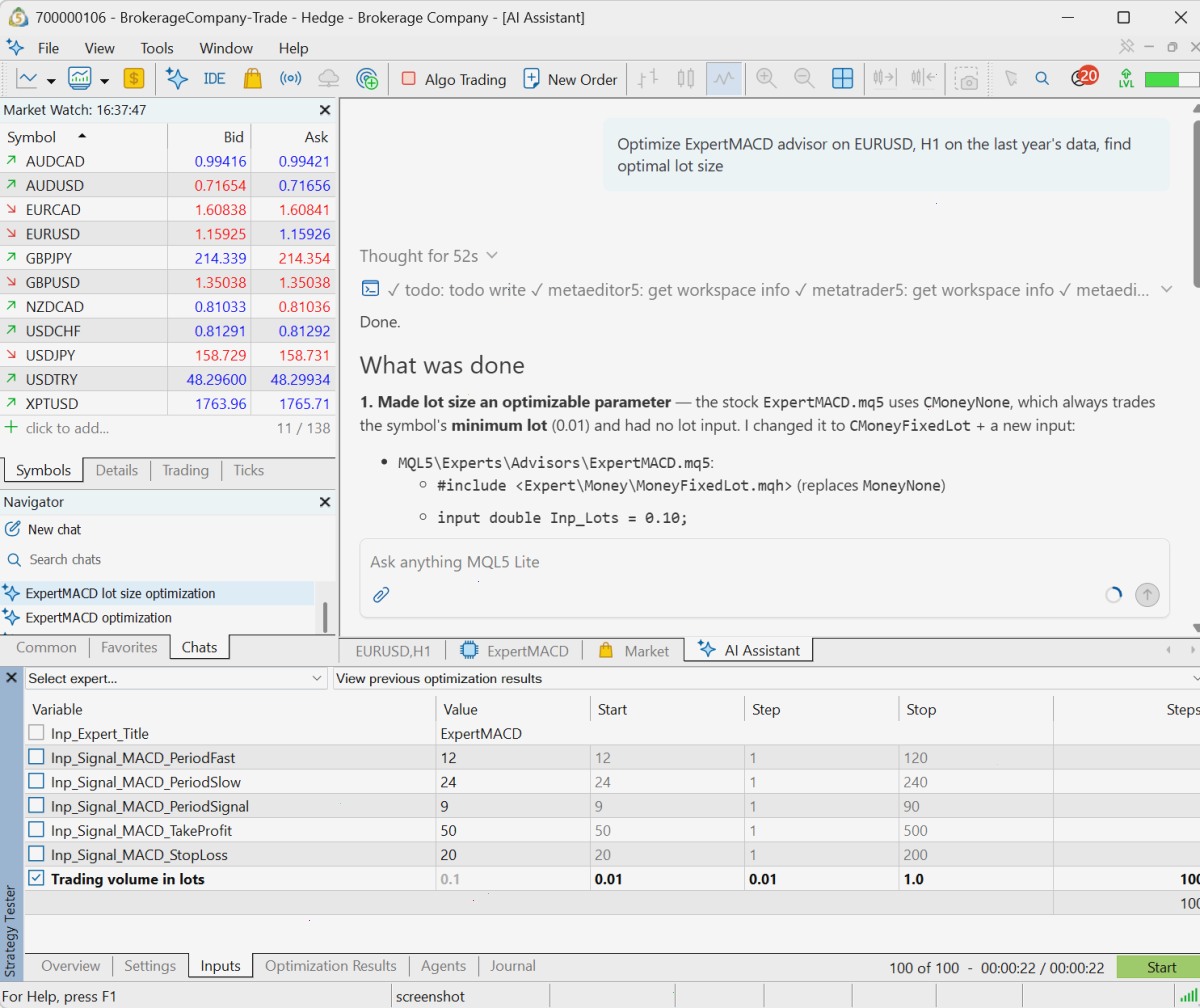Enable the Inp_Signal_MACD_StopLoss optimization checkbox
This screenshot has width=1200, height=1008.
point(36,855)
